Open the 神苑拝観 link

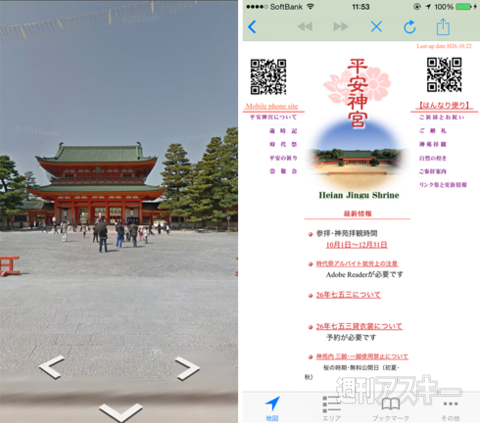pyautogui.click(x=433, y=144)
